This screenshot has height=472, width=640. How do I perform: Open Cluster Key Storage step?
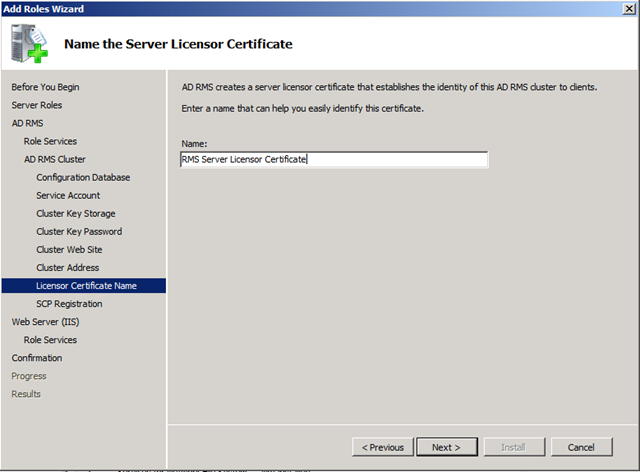coord(76,213)
